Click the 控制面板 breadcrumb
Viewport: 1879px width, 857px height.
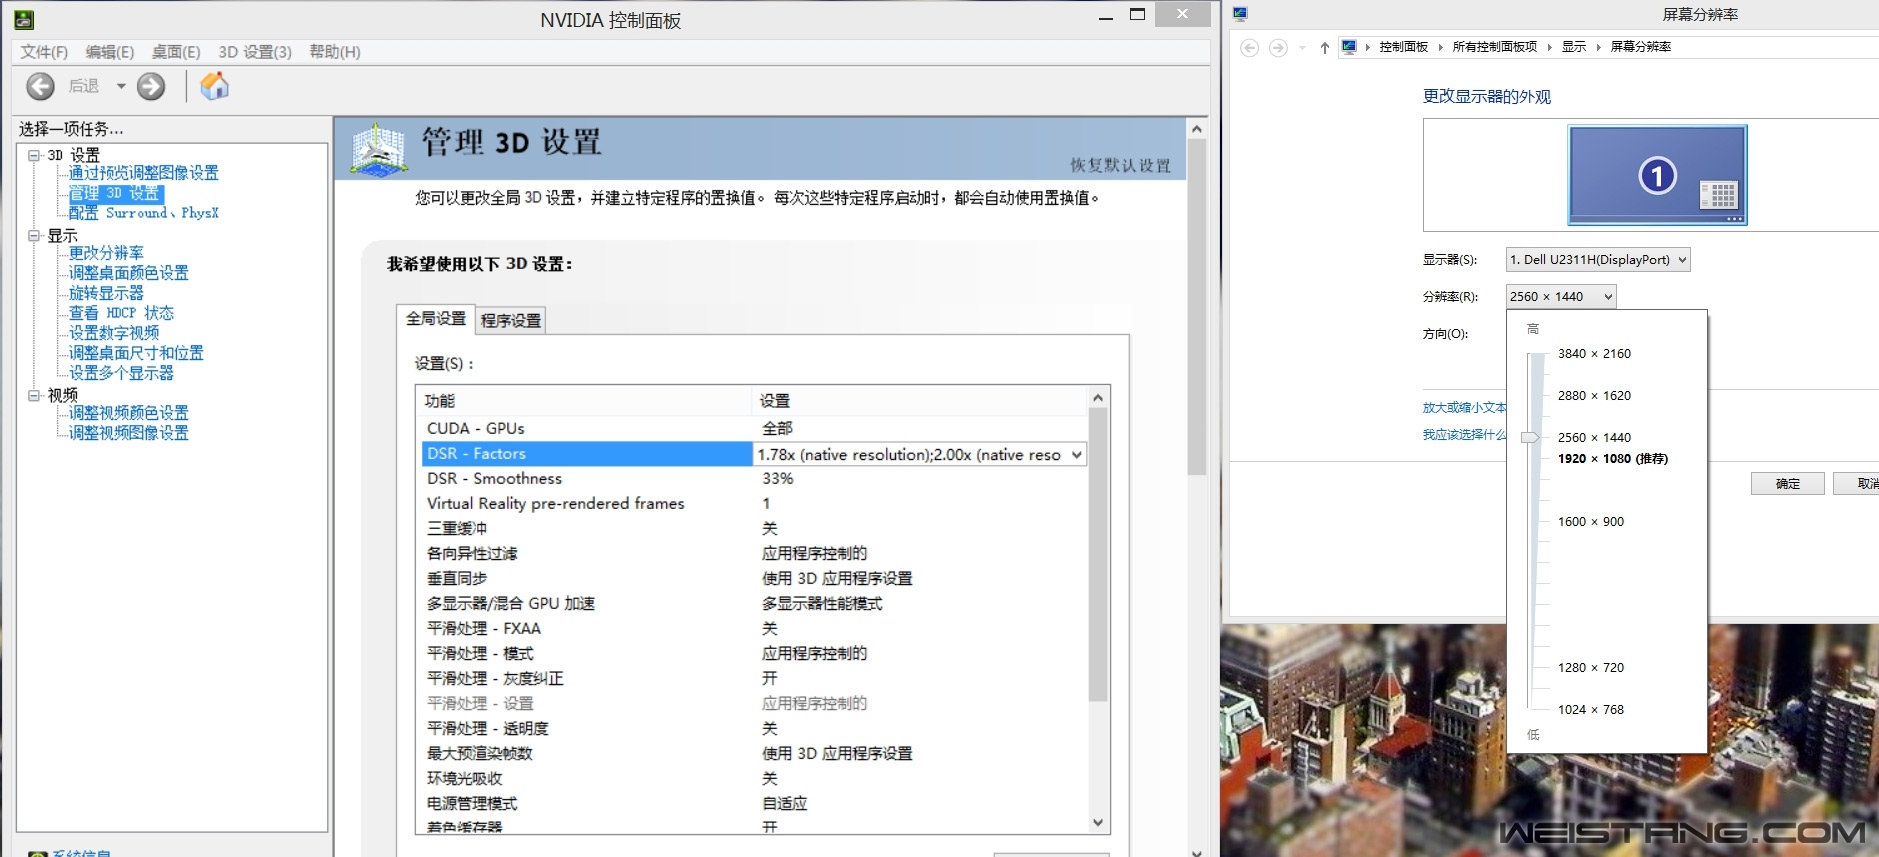[1404, 47]
